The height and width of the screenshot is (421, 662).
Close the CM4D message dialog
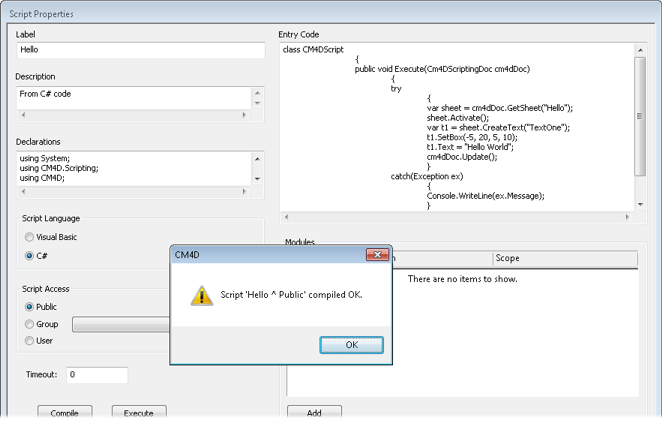[377, 255]
